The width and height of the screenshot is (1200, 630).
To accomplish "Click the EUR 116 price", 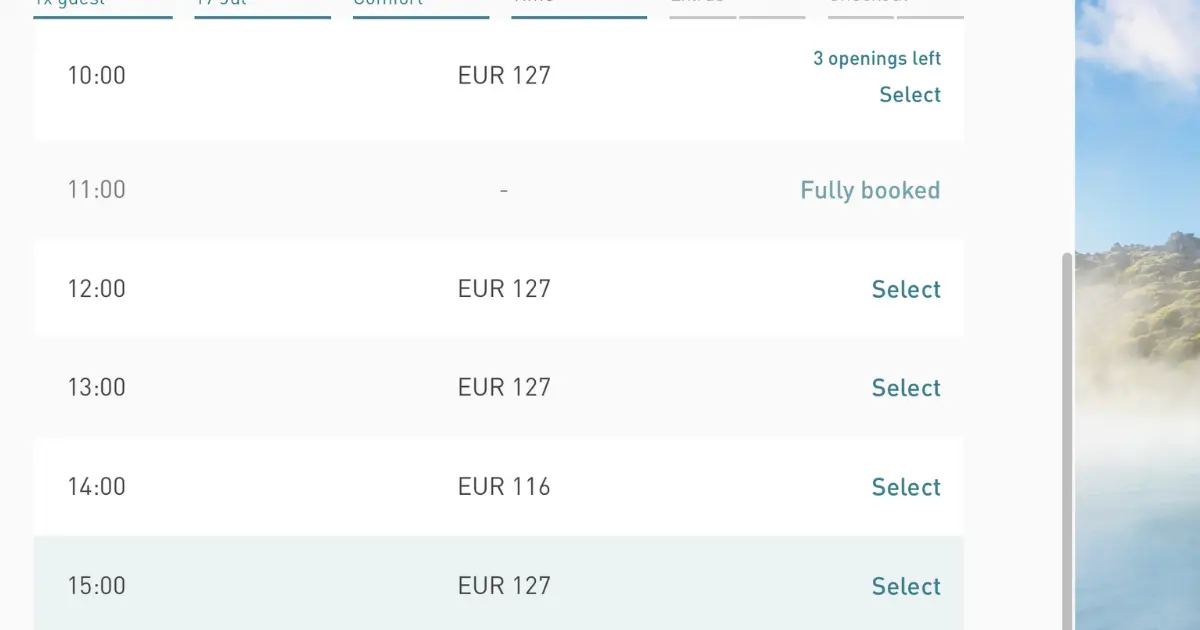I will (x=504, y=487).
